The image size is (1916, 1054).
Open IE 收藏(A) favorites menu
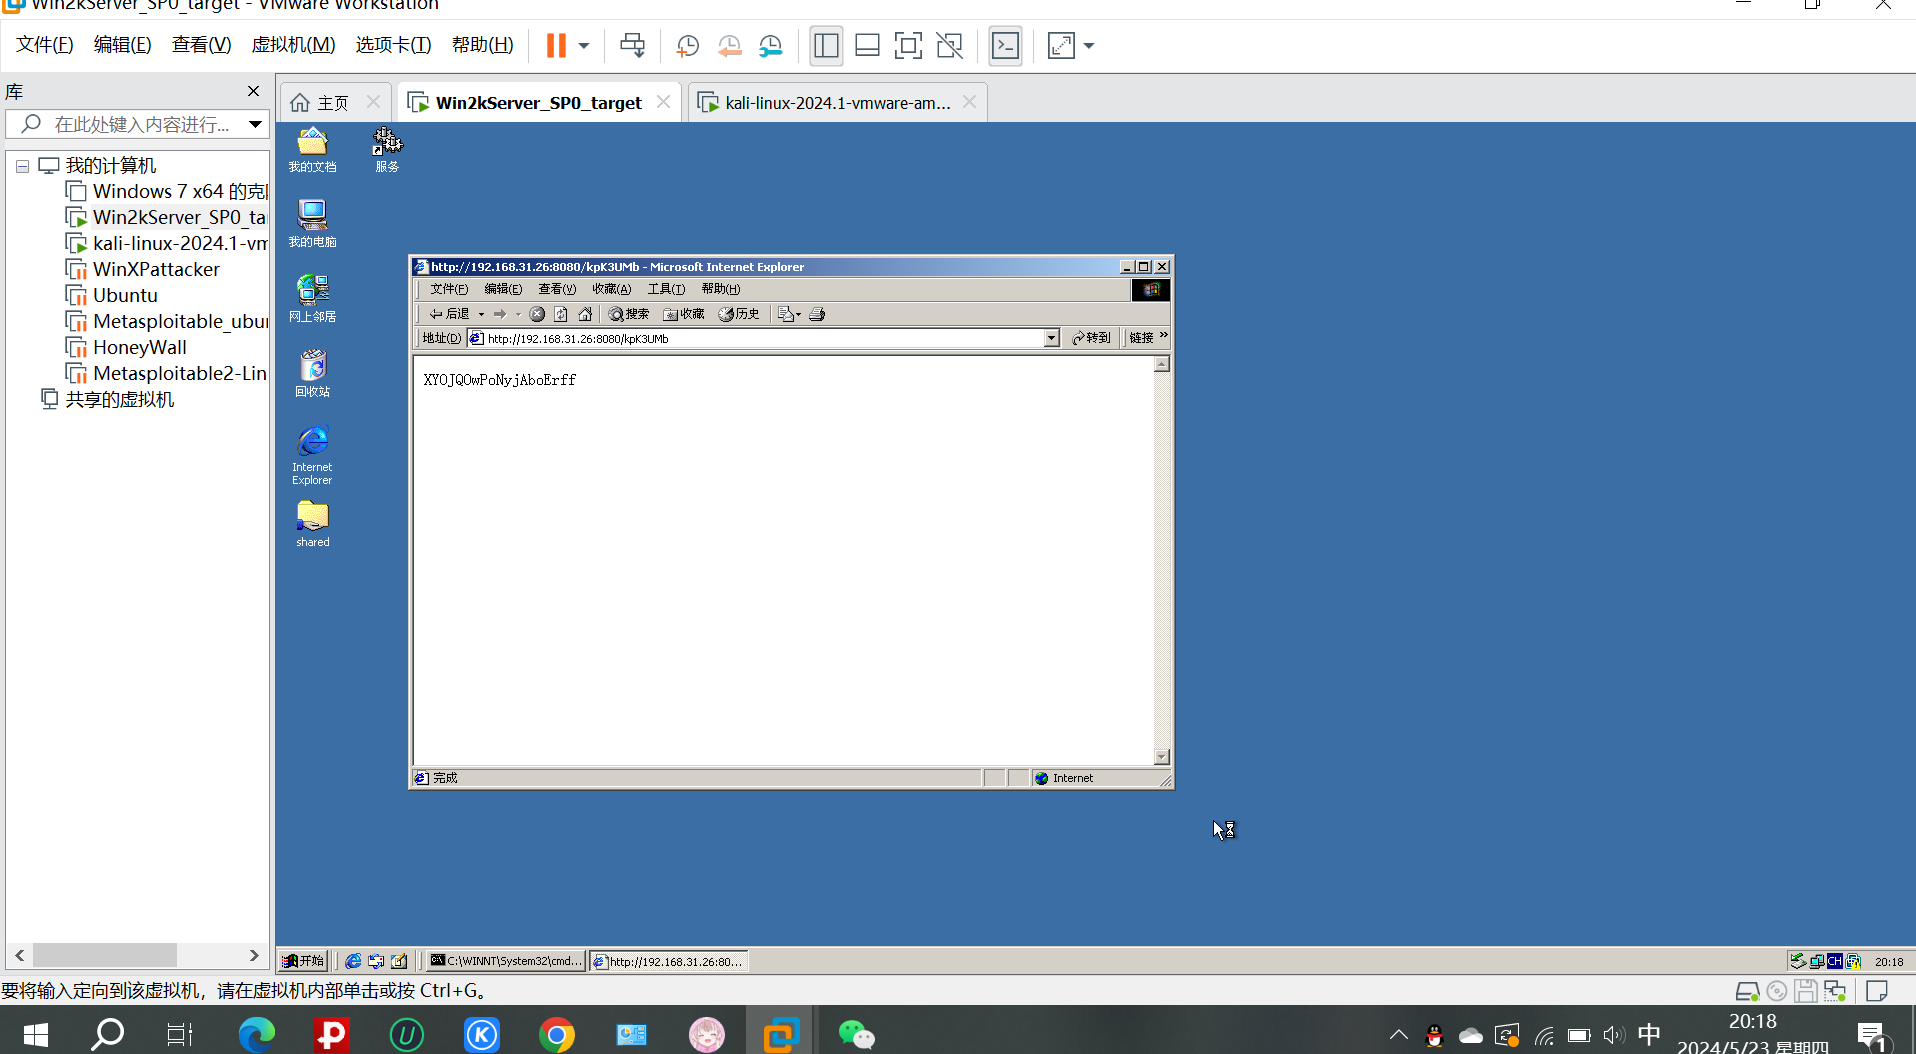point(611,289)
